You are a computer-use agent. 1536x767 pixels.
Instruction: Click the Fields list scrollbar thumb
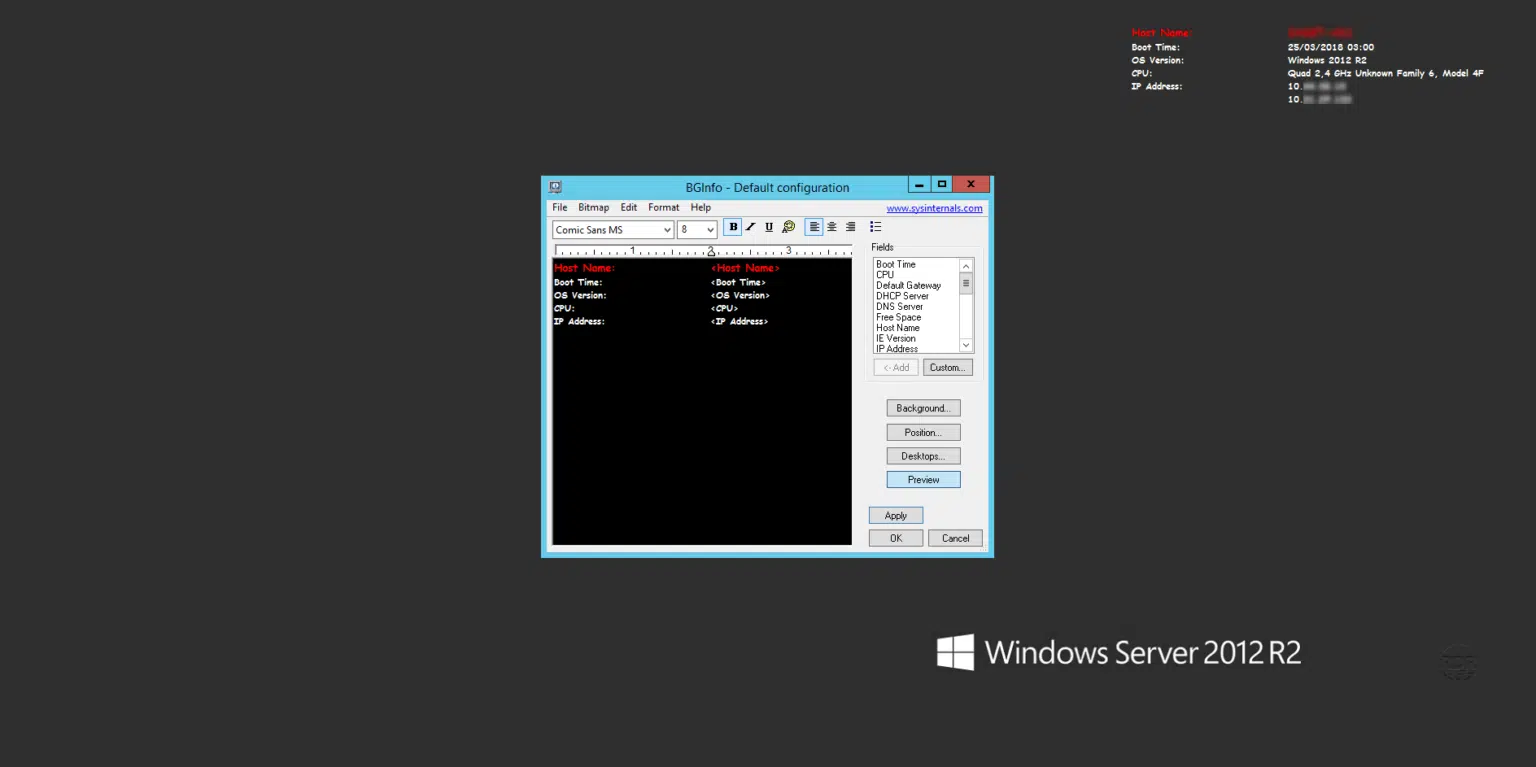point(966,283)
